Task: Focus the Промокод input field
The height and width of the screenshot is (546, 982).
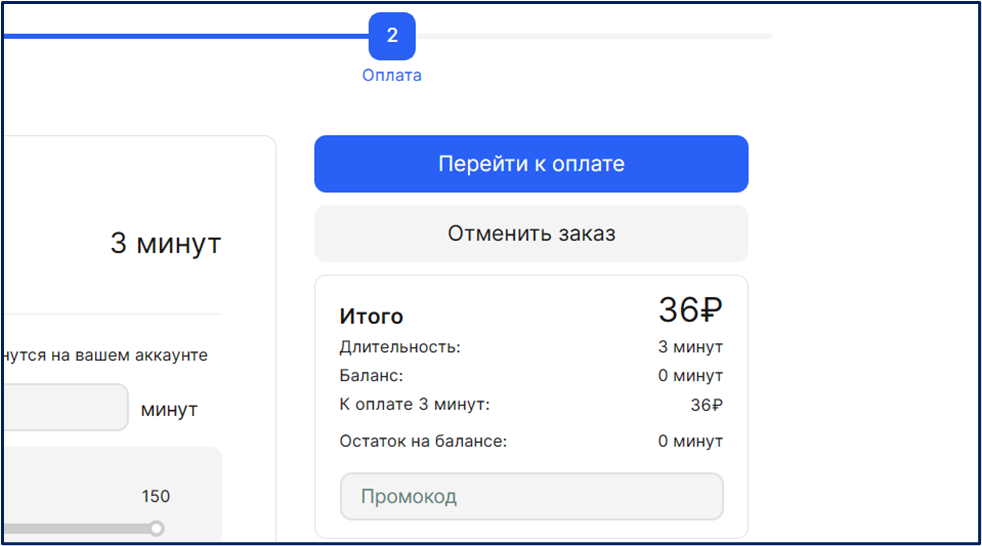Action: pos(532,497)
